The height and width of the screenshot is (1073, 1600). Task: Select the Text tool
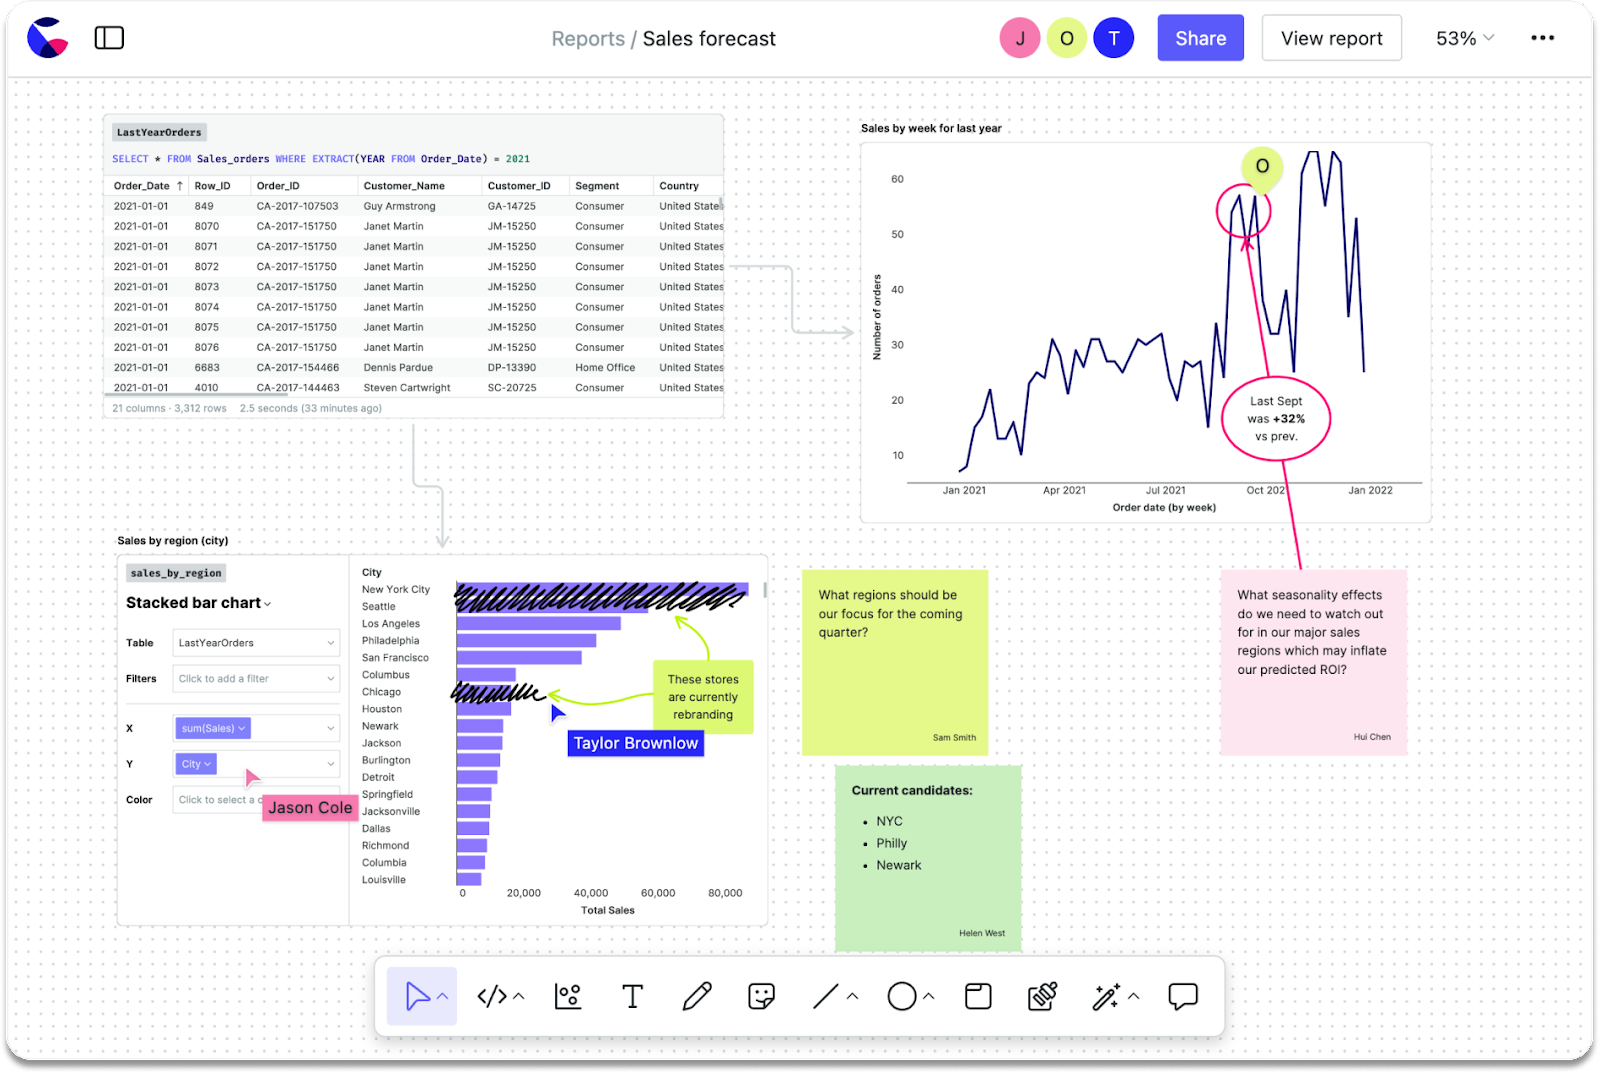(x=632, y=996)
